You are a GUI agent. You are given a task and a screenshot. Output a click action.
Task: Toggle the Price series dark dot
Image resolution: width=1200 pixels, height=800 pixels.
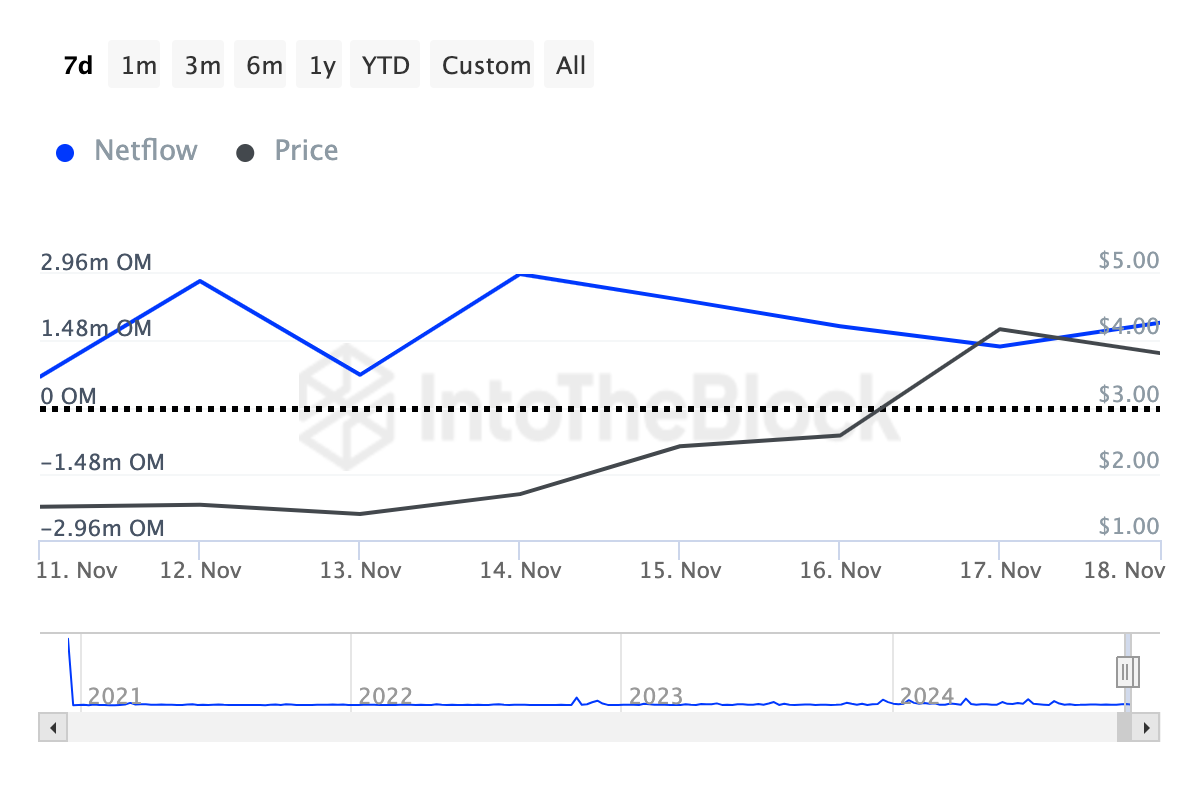point(245,153)
